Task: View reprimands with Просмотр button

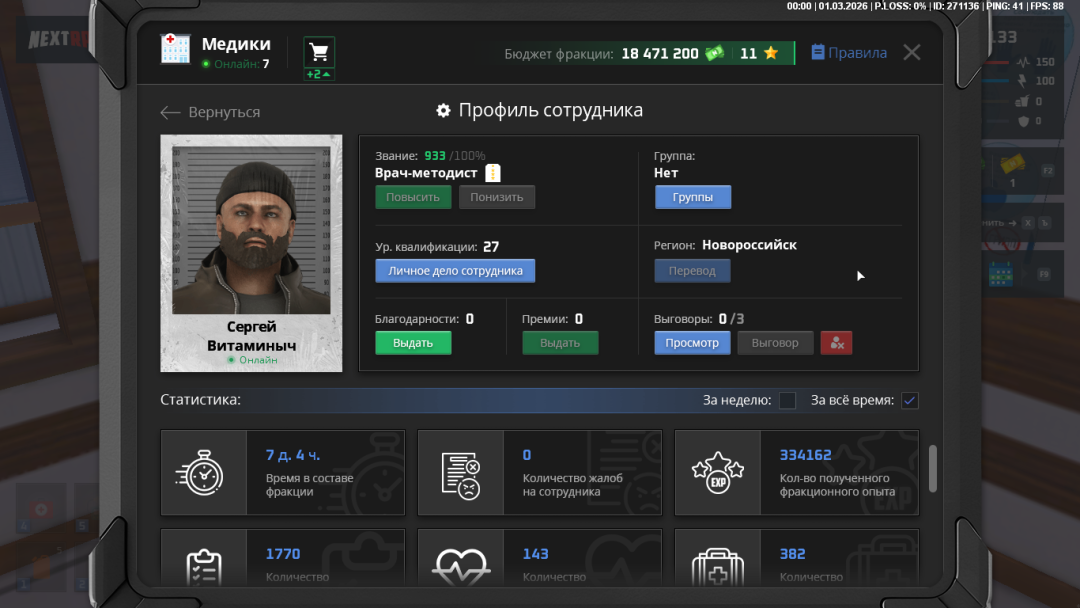Action: coord(692,343)
